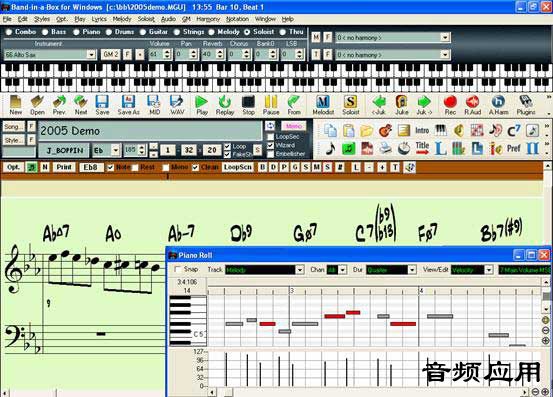Save song as WAV file icon
This screenshot has height=397, width=553.
(x=177, y=105)
